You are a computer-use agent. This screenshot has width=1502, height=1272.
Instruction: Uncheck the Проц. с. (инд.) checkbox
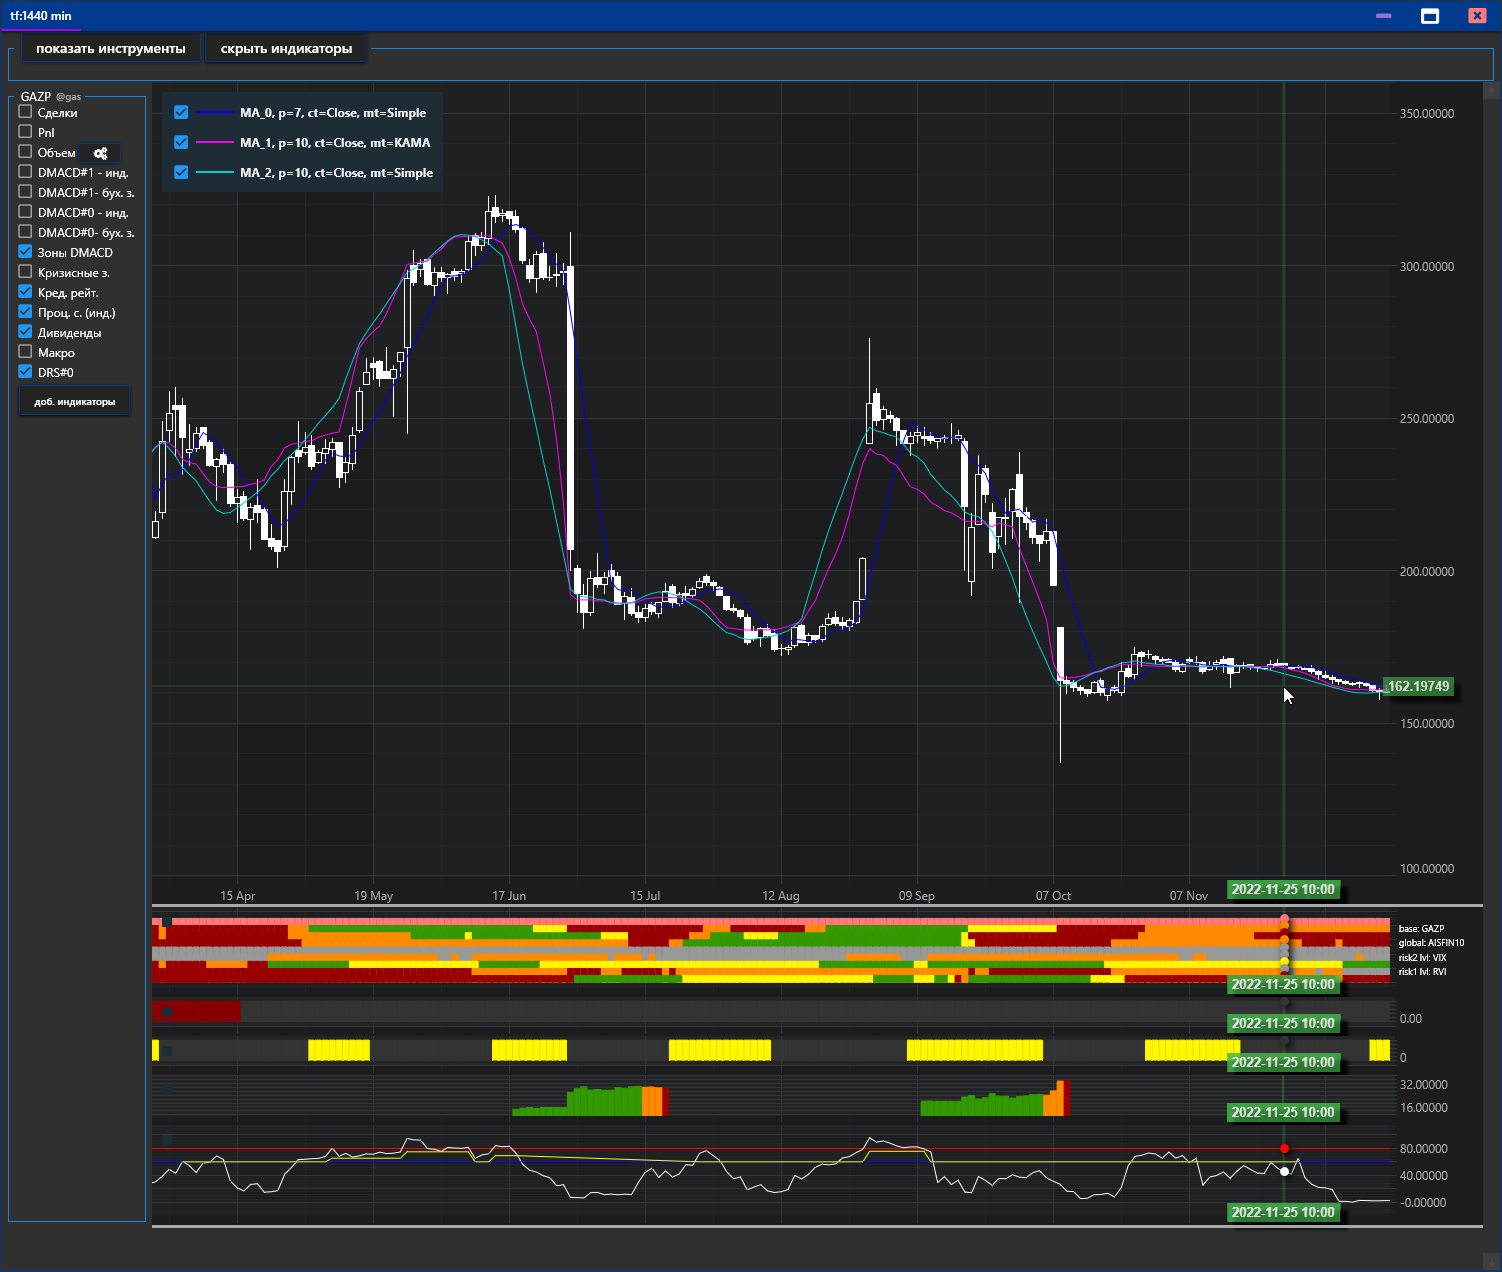coord(26,311)
